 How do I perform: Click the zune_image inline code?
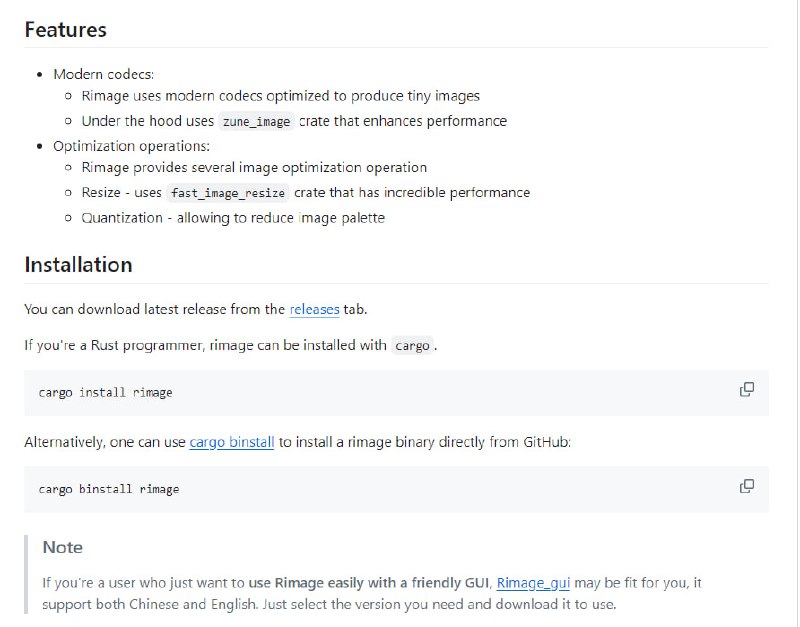pos(256,122)
